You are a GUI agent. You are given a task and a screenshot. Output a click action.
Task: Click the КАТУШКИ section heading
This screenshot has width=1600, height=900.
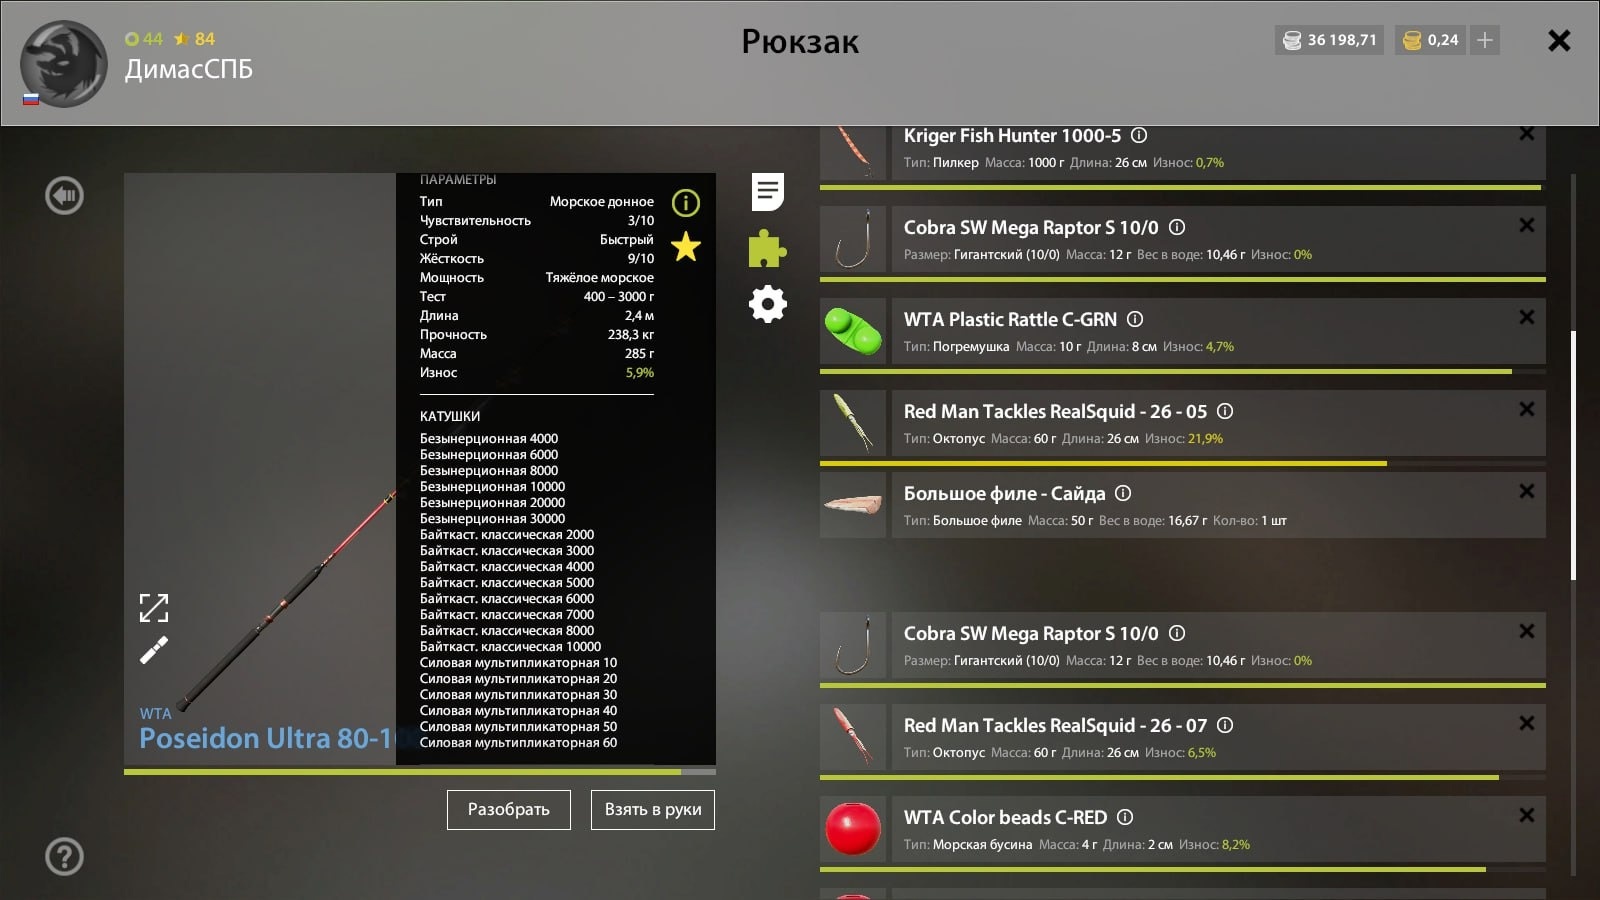[x=450, y=417]
